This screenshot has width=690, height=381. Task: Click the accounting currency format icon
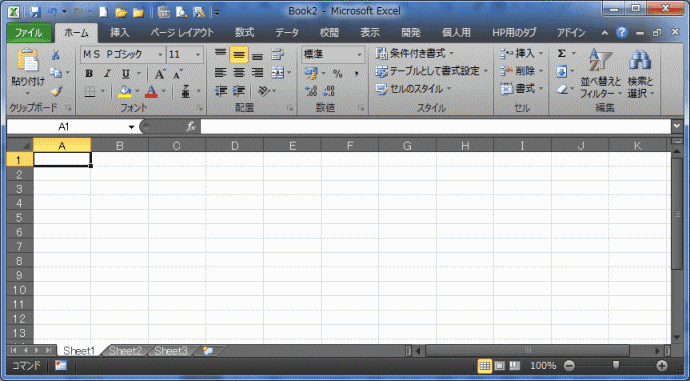311,73
